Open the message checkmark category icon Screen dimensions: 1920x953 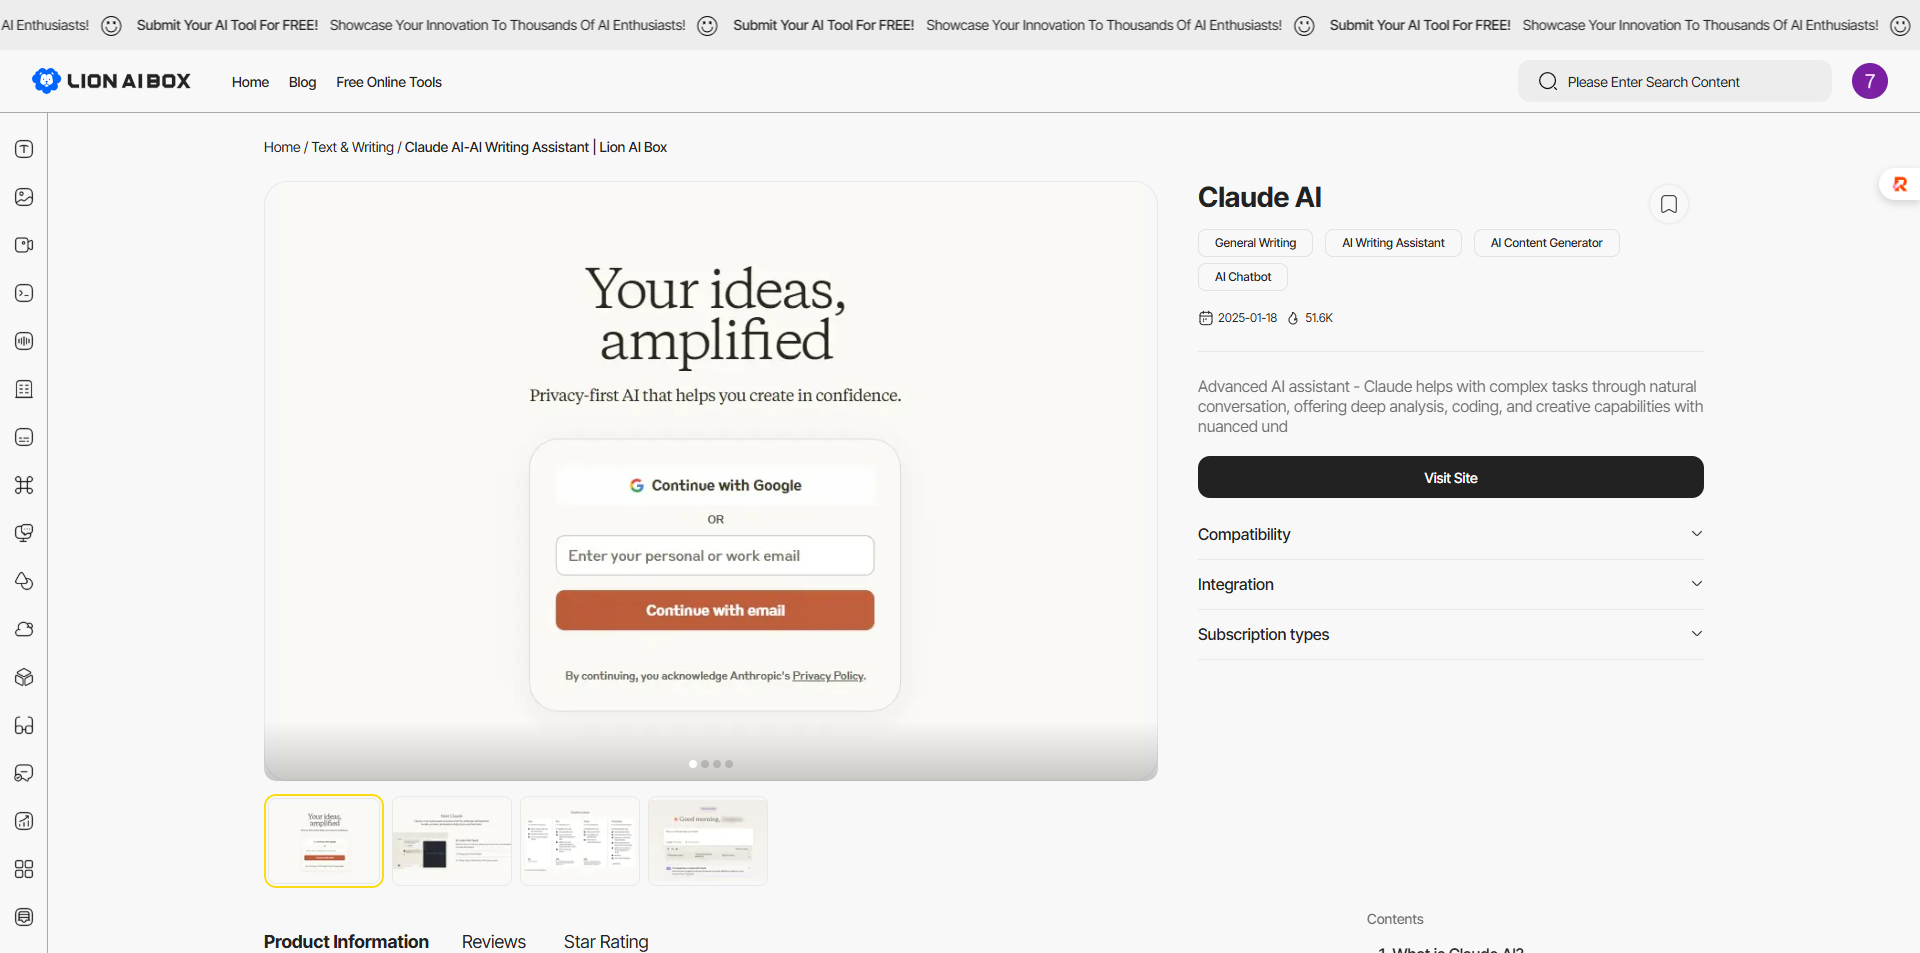click(24, 773)
